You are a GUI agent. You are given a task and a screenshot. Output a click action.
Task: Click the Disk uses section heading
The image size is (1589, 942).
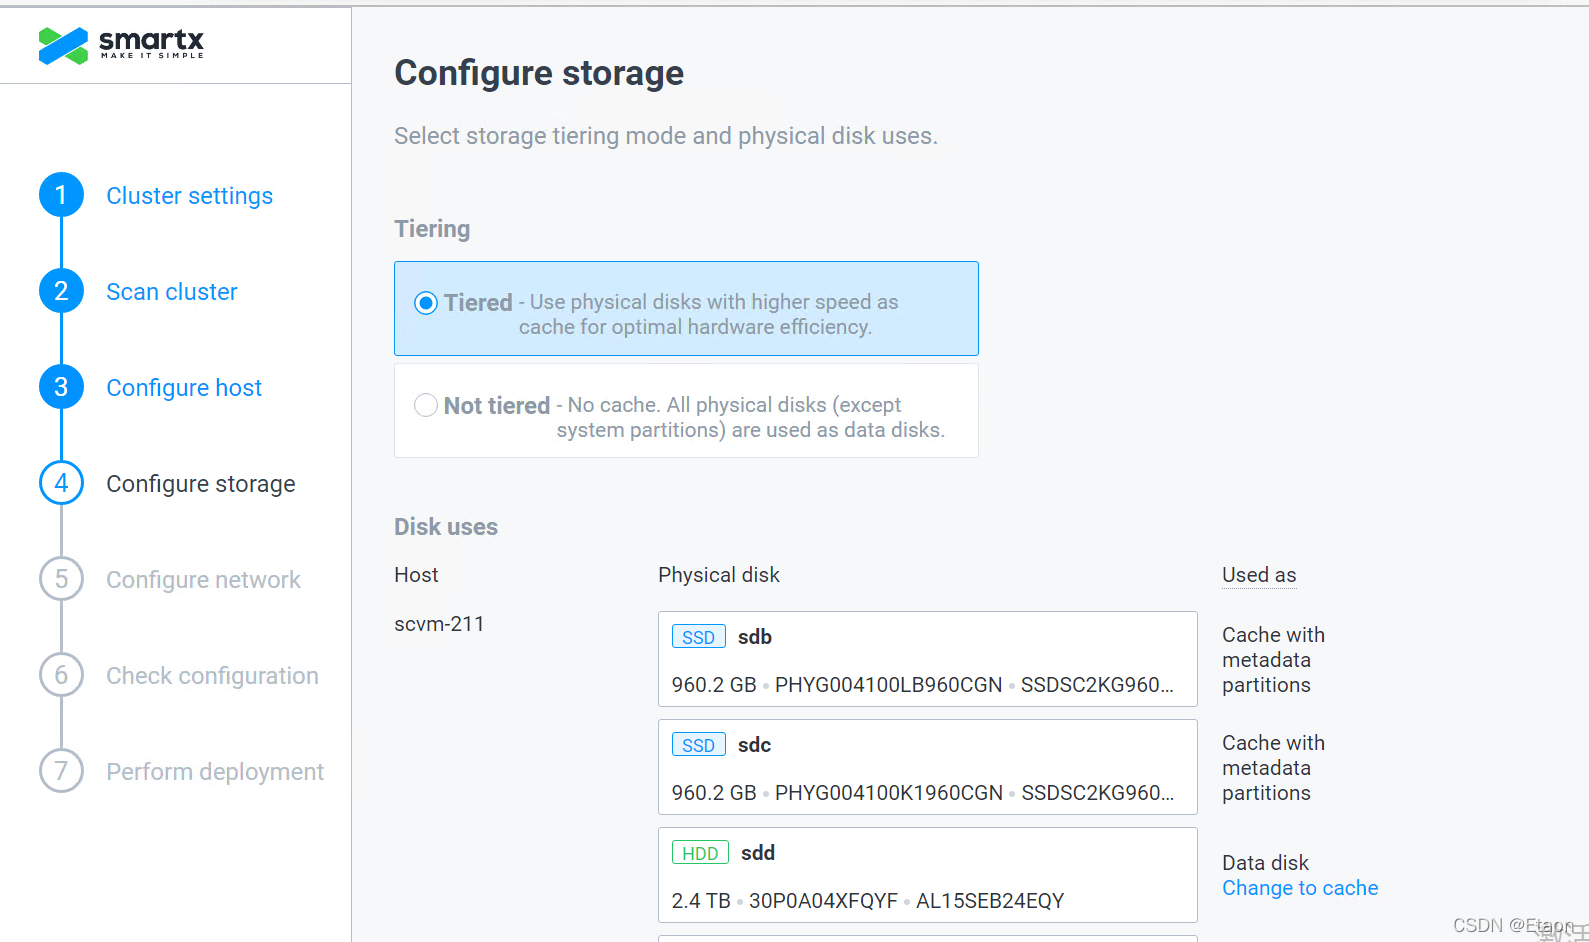446,527
